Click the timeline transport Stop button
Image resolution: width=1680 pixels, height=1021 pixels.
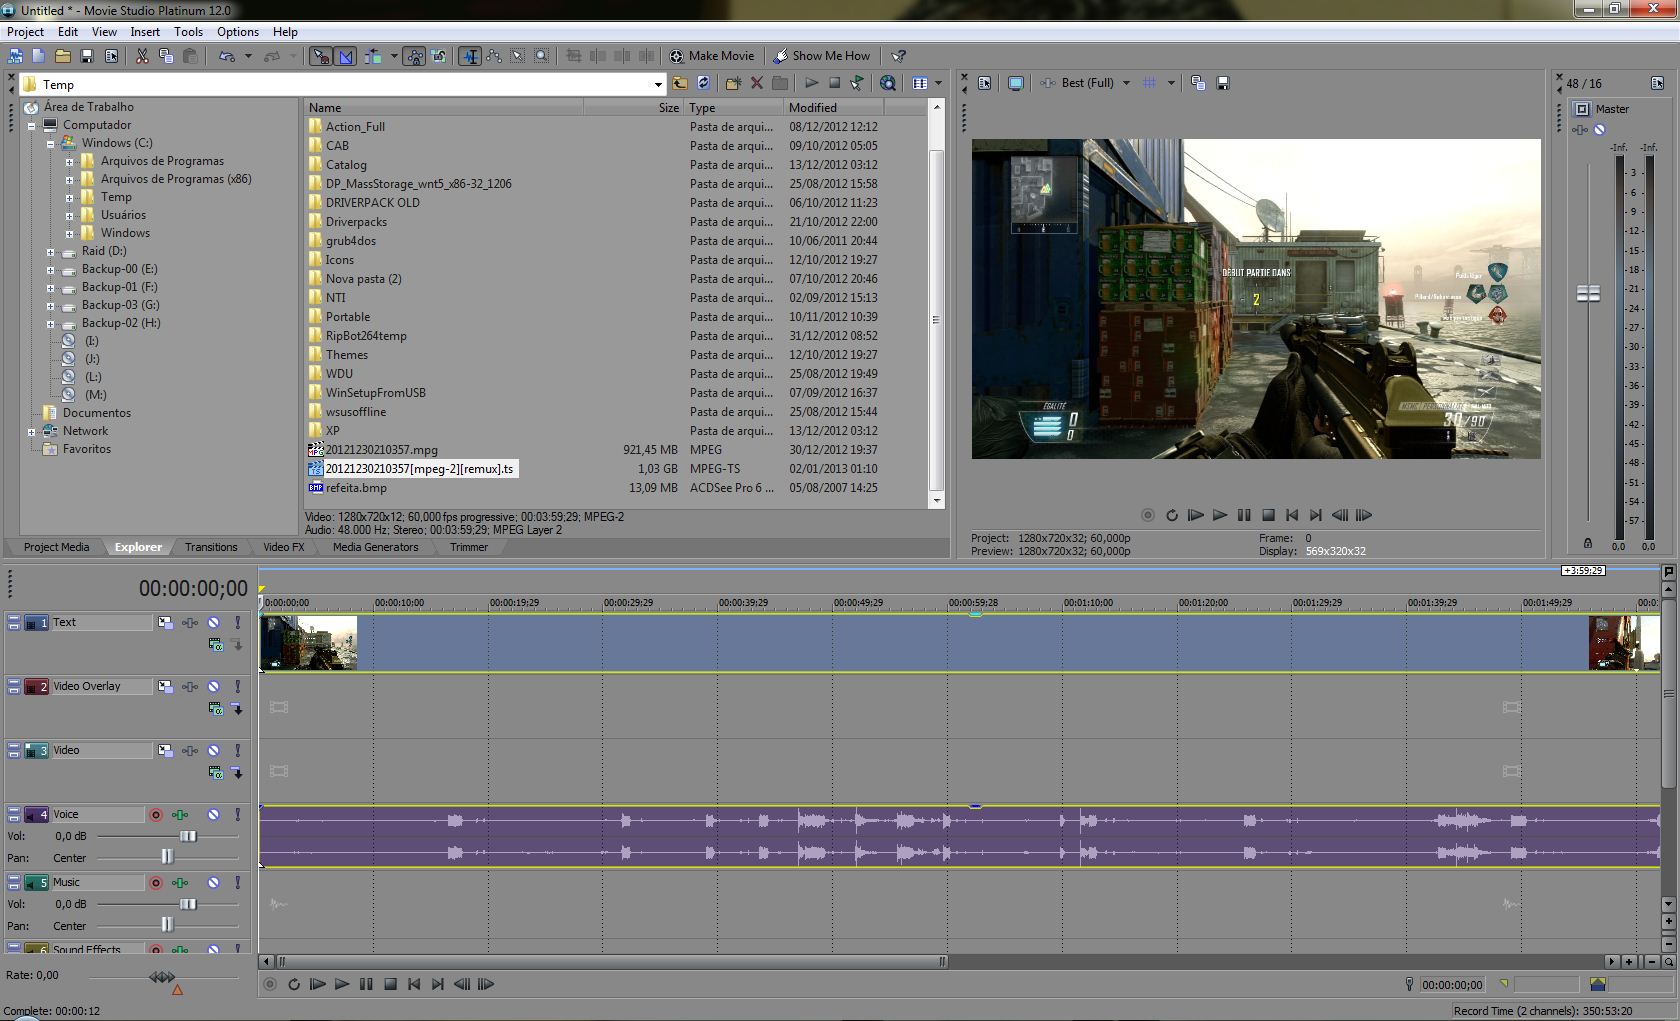[x=390, y=984]
